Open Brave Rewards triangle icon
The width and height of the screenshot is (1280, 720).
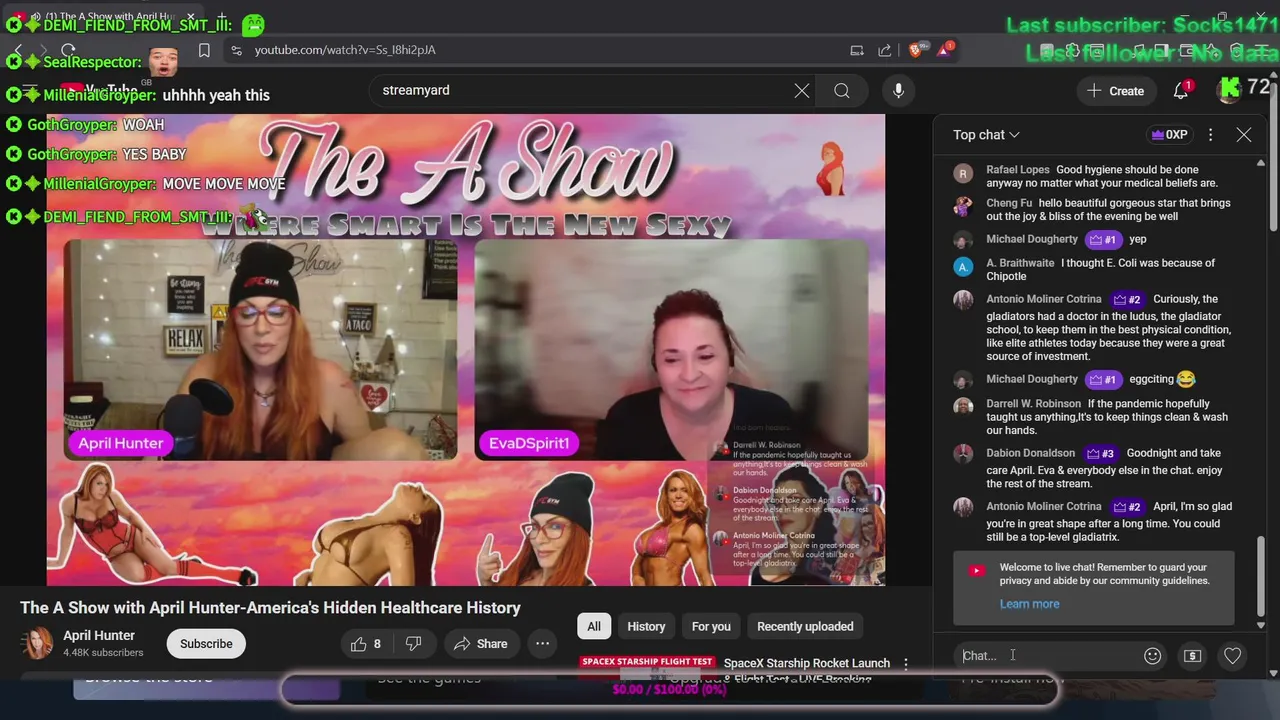point(945,50)
